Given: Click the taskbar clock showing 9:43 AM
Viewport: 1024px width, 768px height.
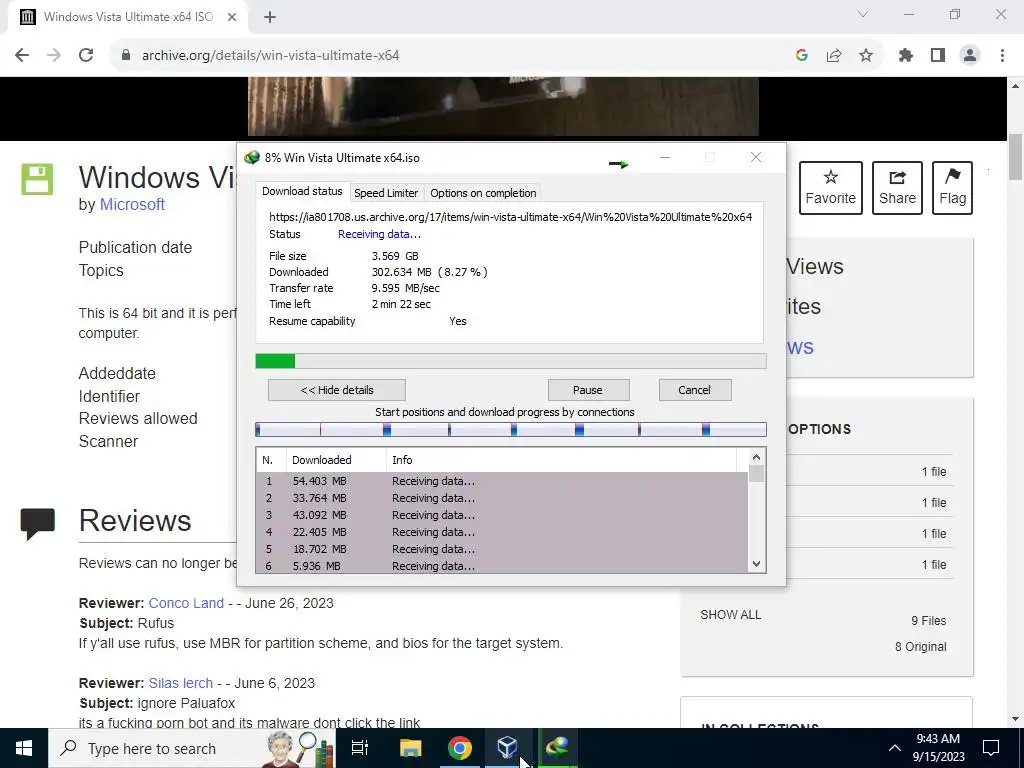Looking at the screenshot, I should point(938,748).
